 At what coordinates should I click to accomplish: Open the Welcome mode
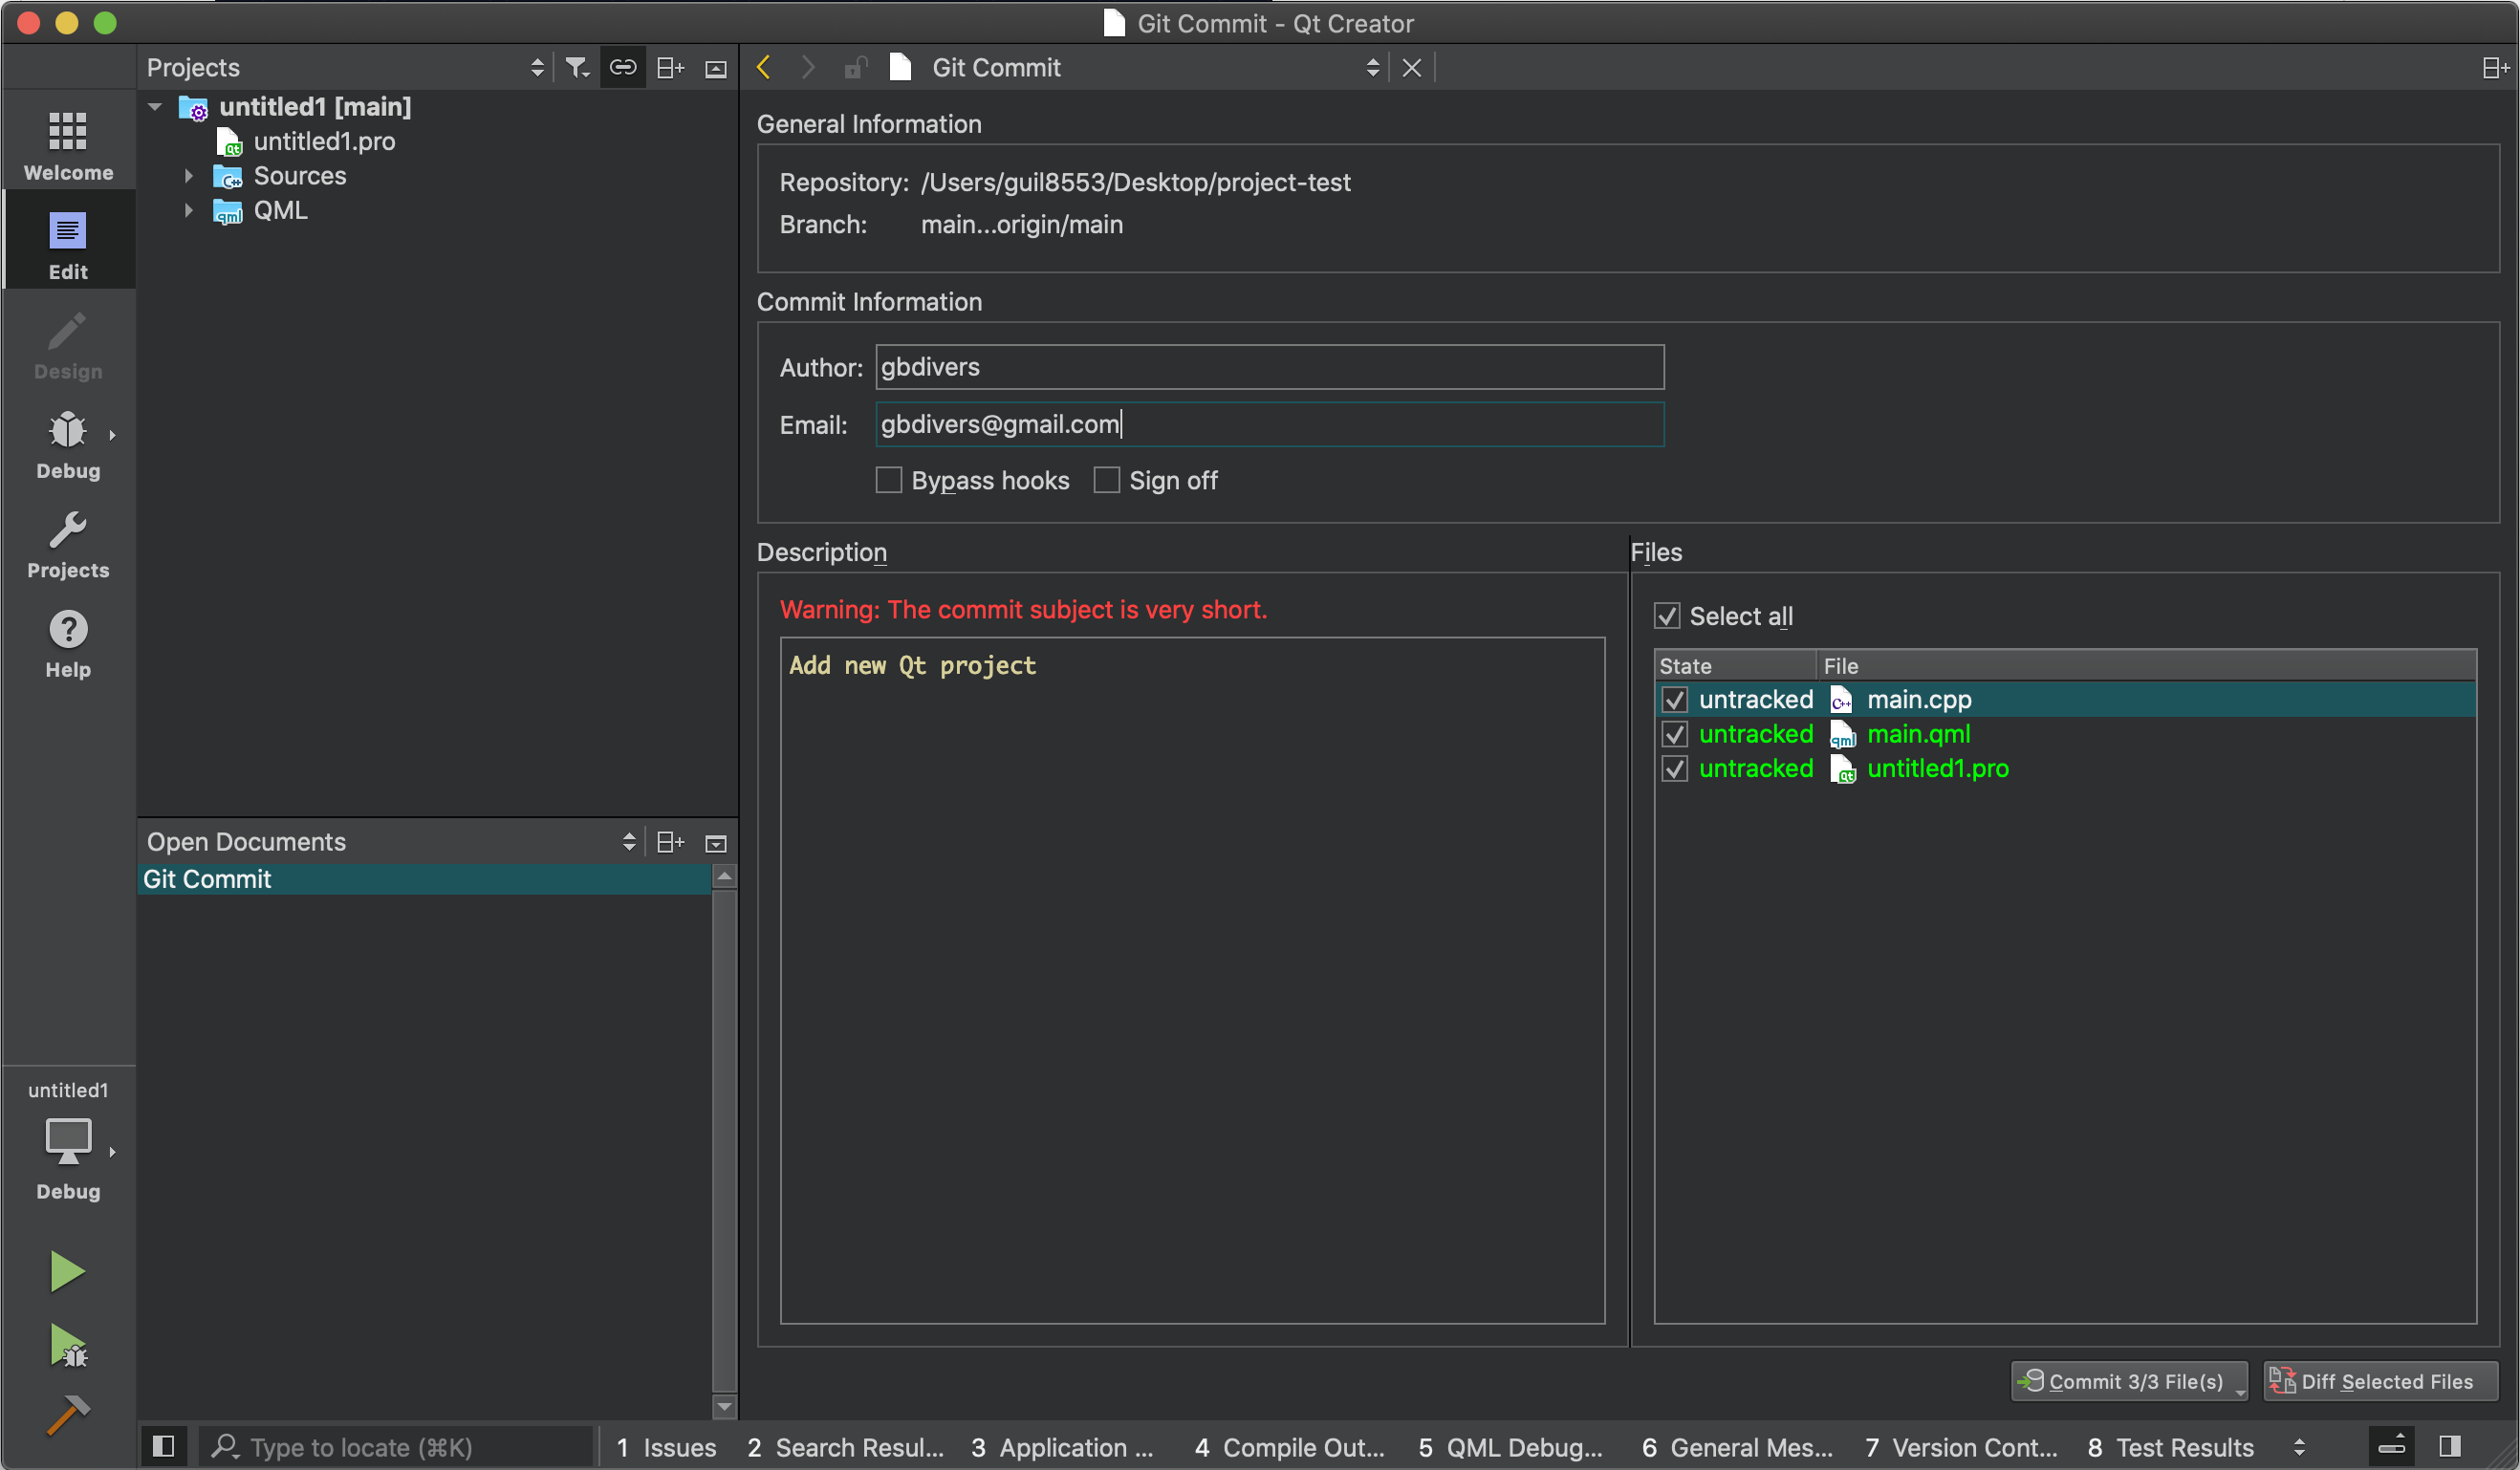click(x=68, y=143)
